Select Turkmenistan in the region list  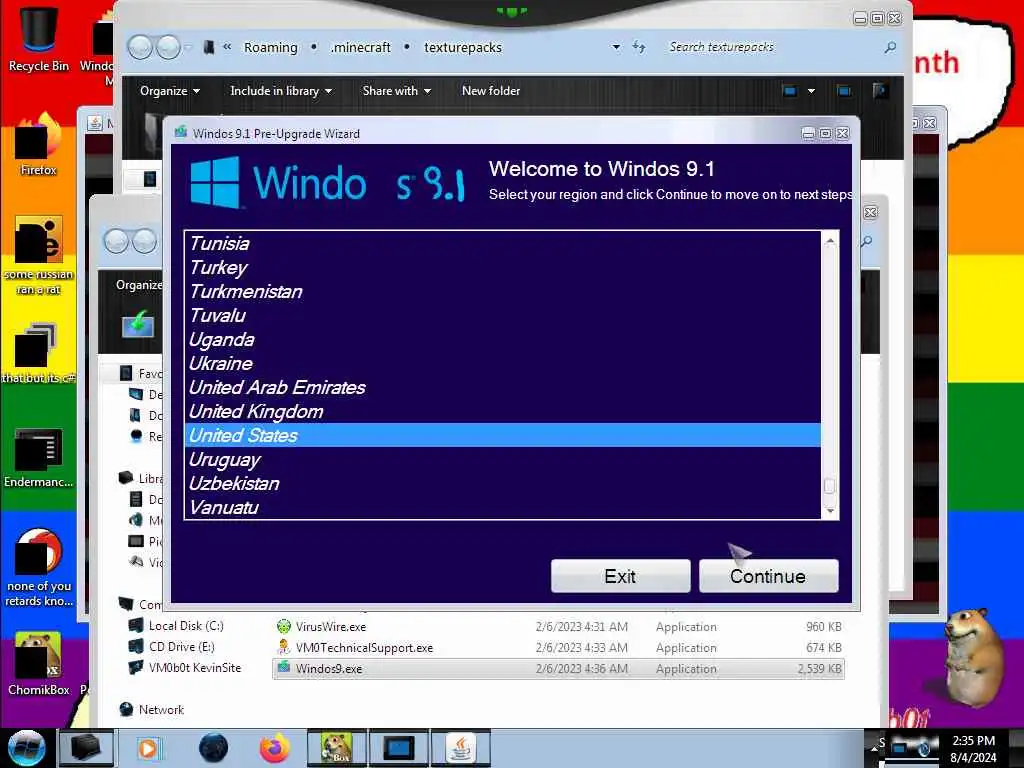[502, 291]
